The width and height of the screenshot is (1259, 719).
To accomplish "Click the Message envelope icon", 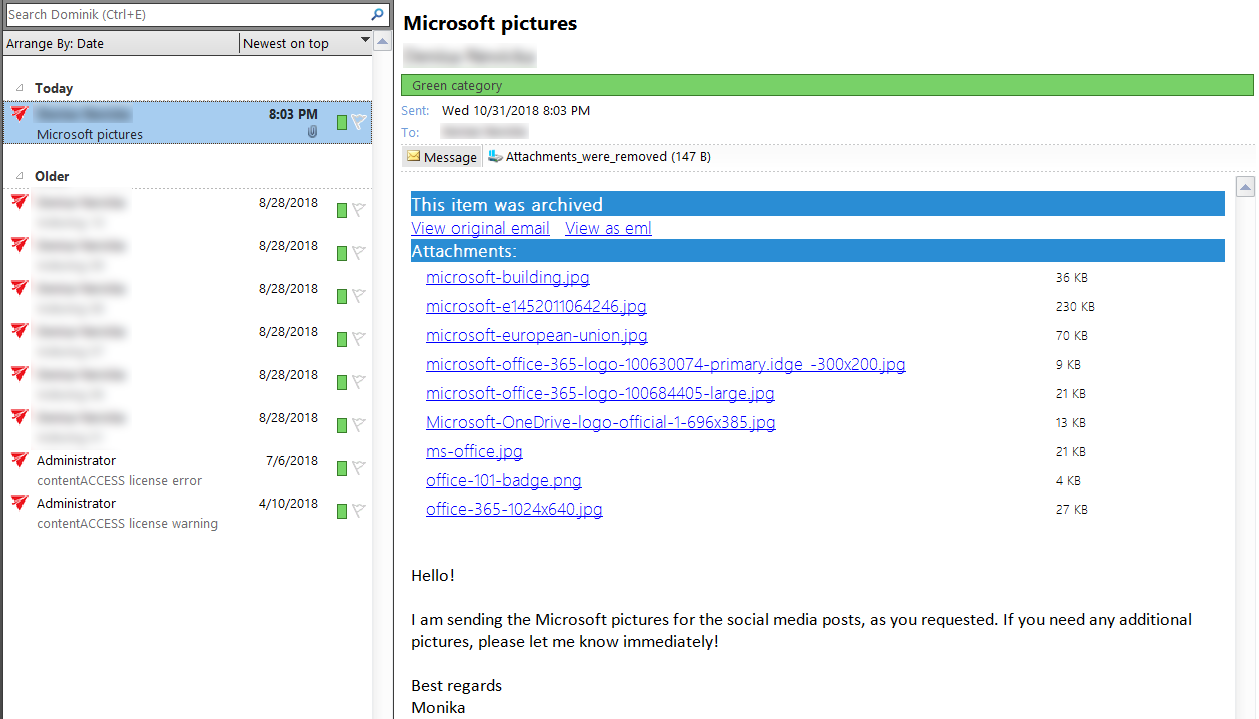I will point(413,157).
